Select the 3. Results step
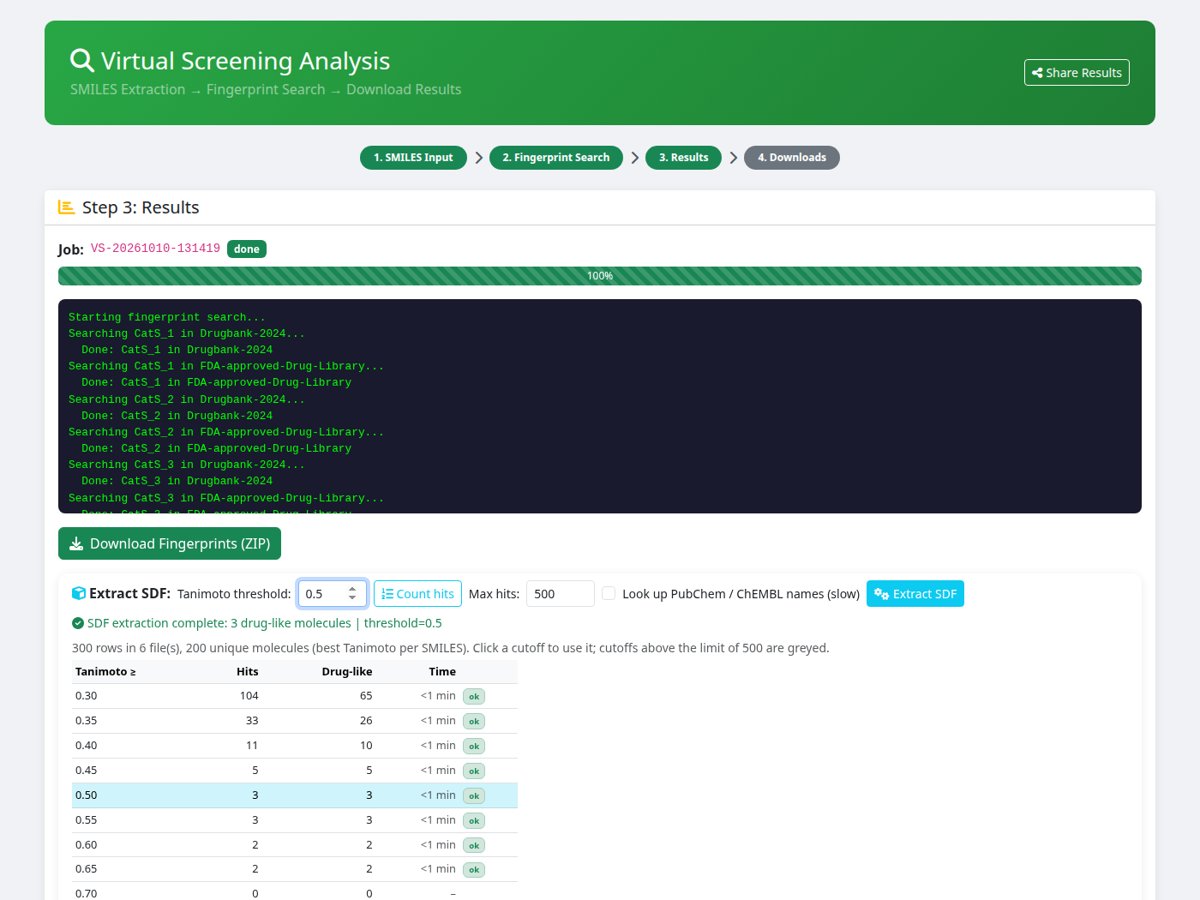1200x900 pixels. 683,158
